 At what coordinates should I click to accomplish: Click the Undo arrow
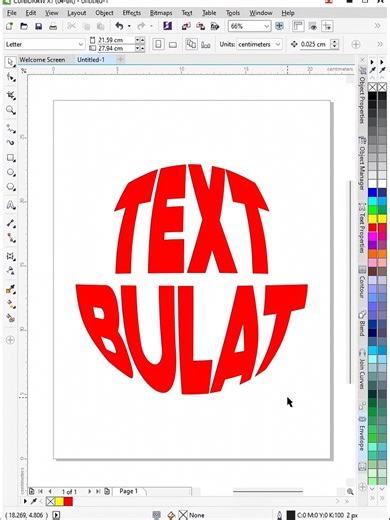coord(119,26)
